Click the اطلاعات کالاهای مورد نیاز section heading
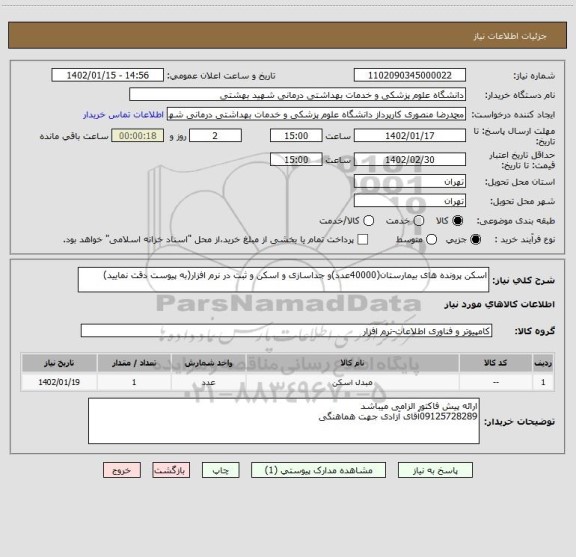The width and height of the screenshot is (576, 557). coord(500,304)
